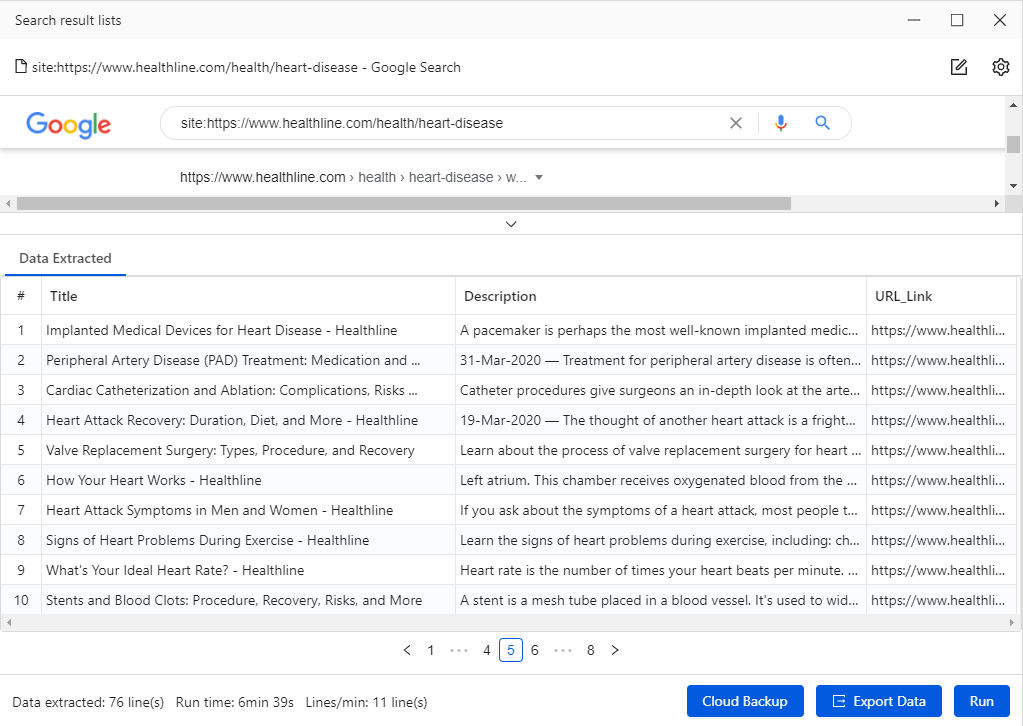Expand the result URL dropdown arrow
This screenshot has height=726, width=1023.
pyautogui.click(x=539, y=177)
